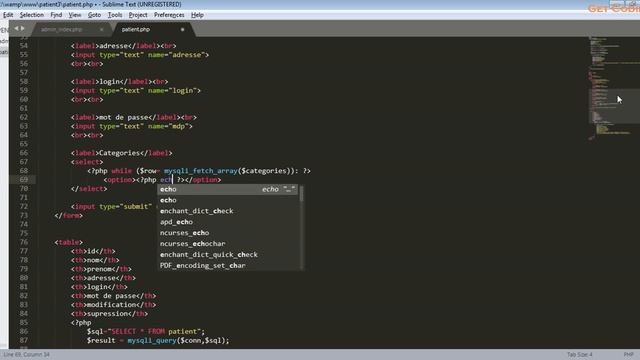Click the opening table tag on line 76
The image size is (640, 360).
point(69,242)
